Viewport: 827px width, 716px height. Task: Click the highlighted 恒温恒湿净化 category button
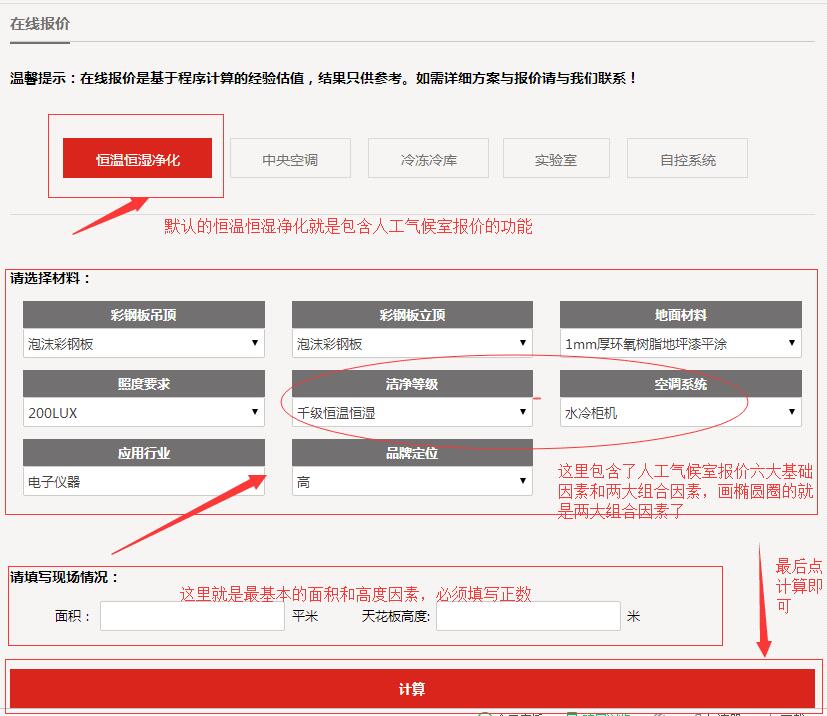tap(137, 158)
